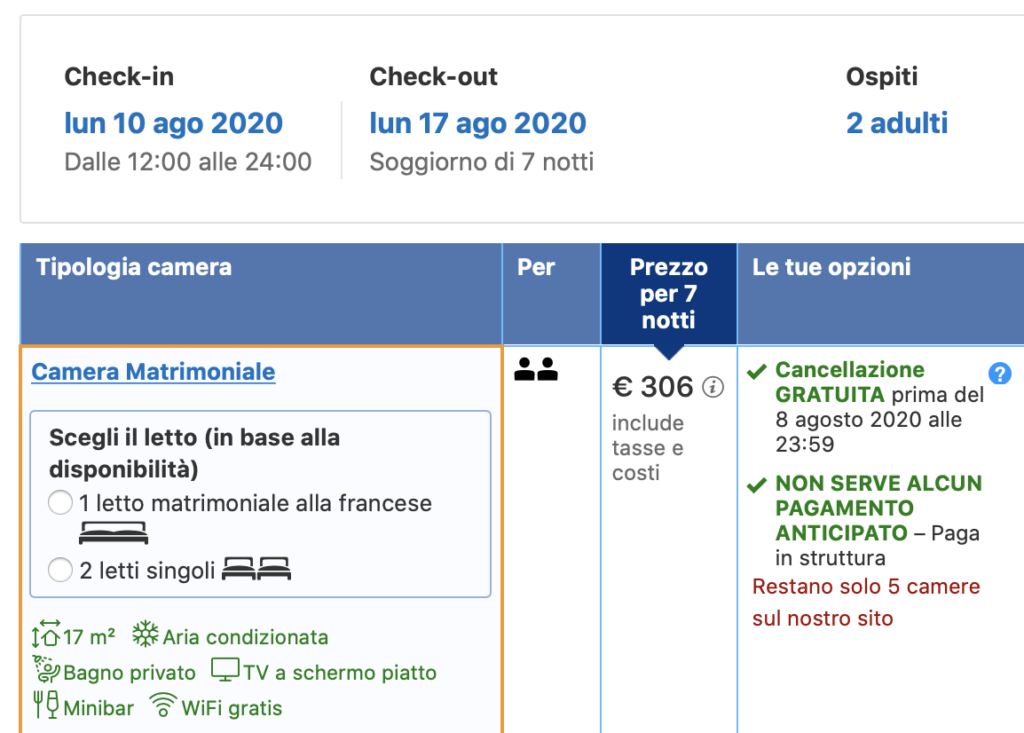Viewport: 1024px width, 733px height.
Task: Click the two-person occupancy icon
Action: tap(536, 370)
